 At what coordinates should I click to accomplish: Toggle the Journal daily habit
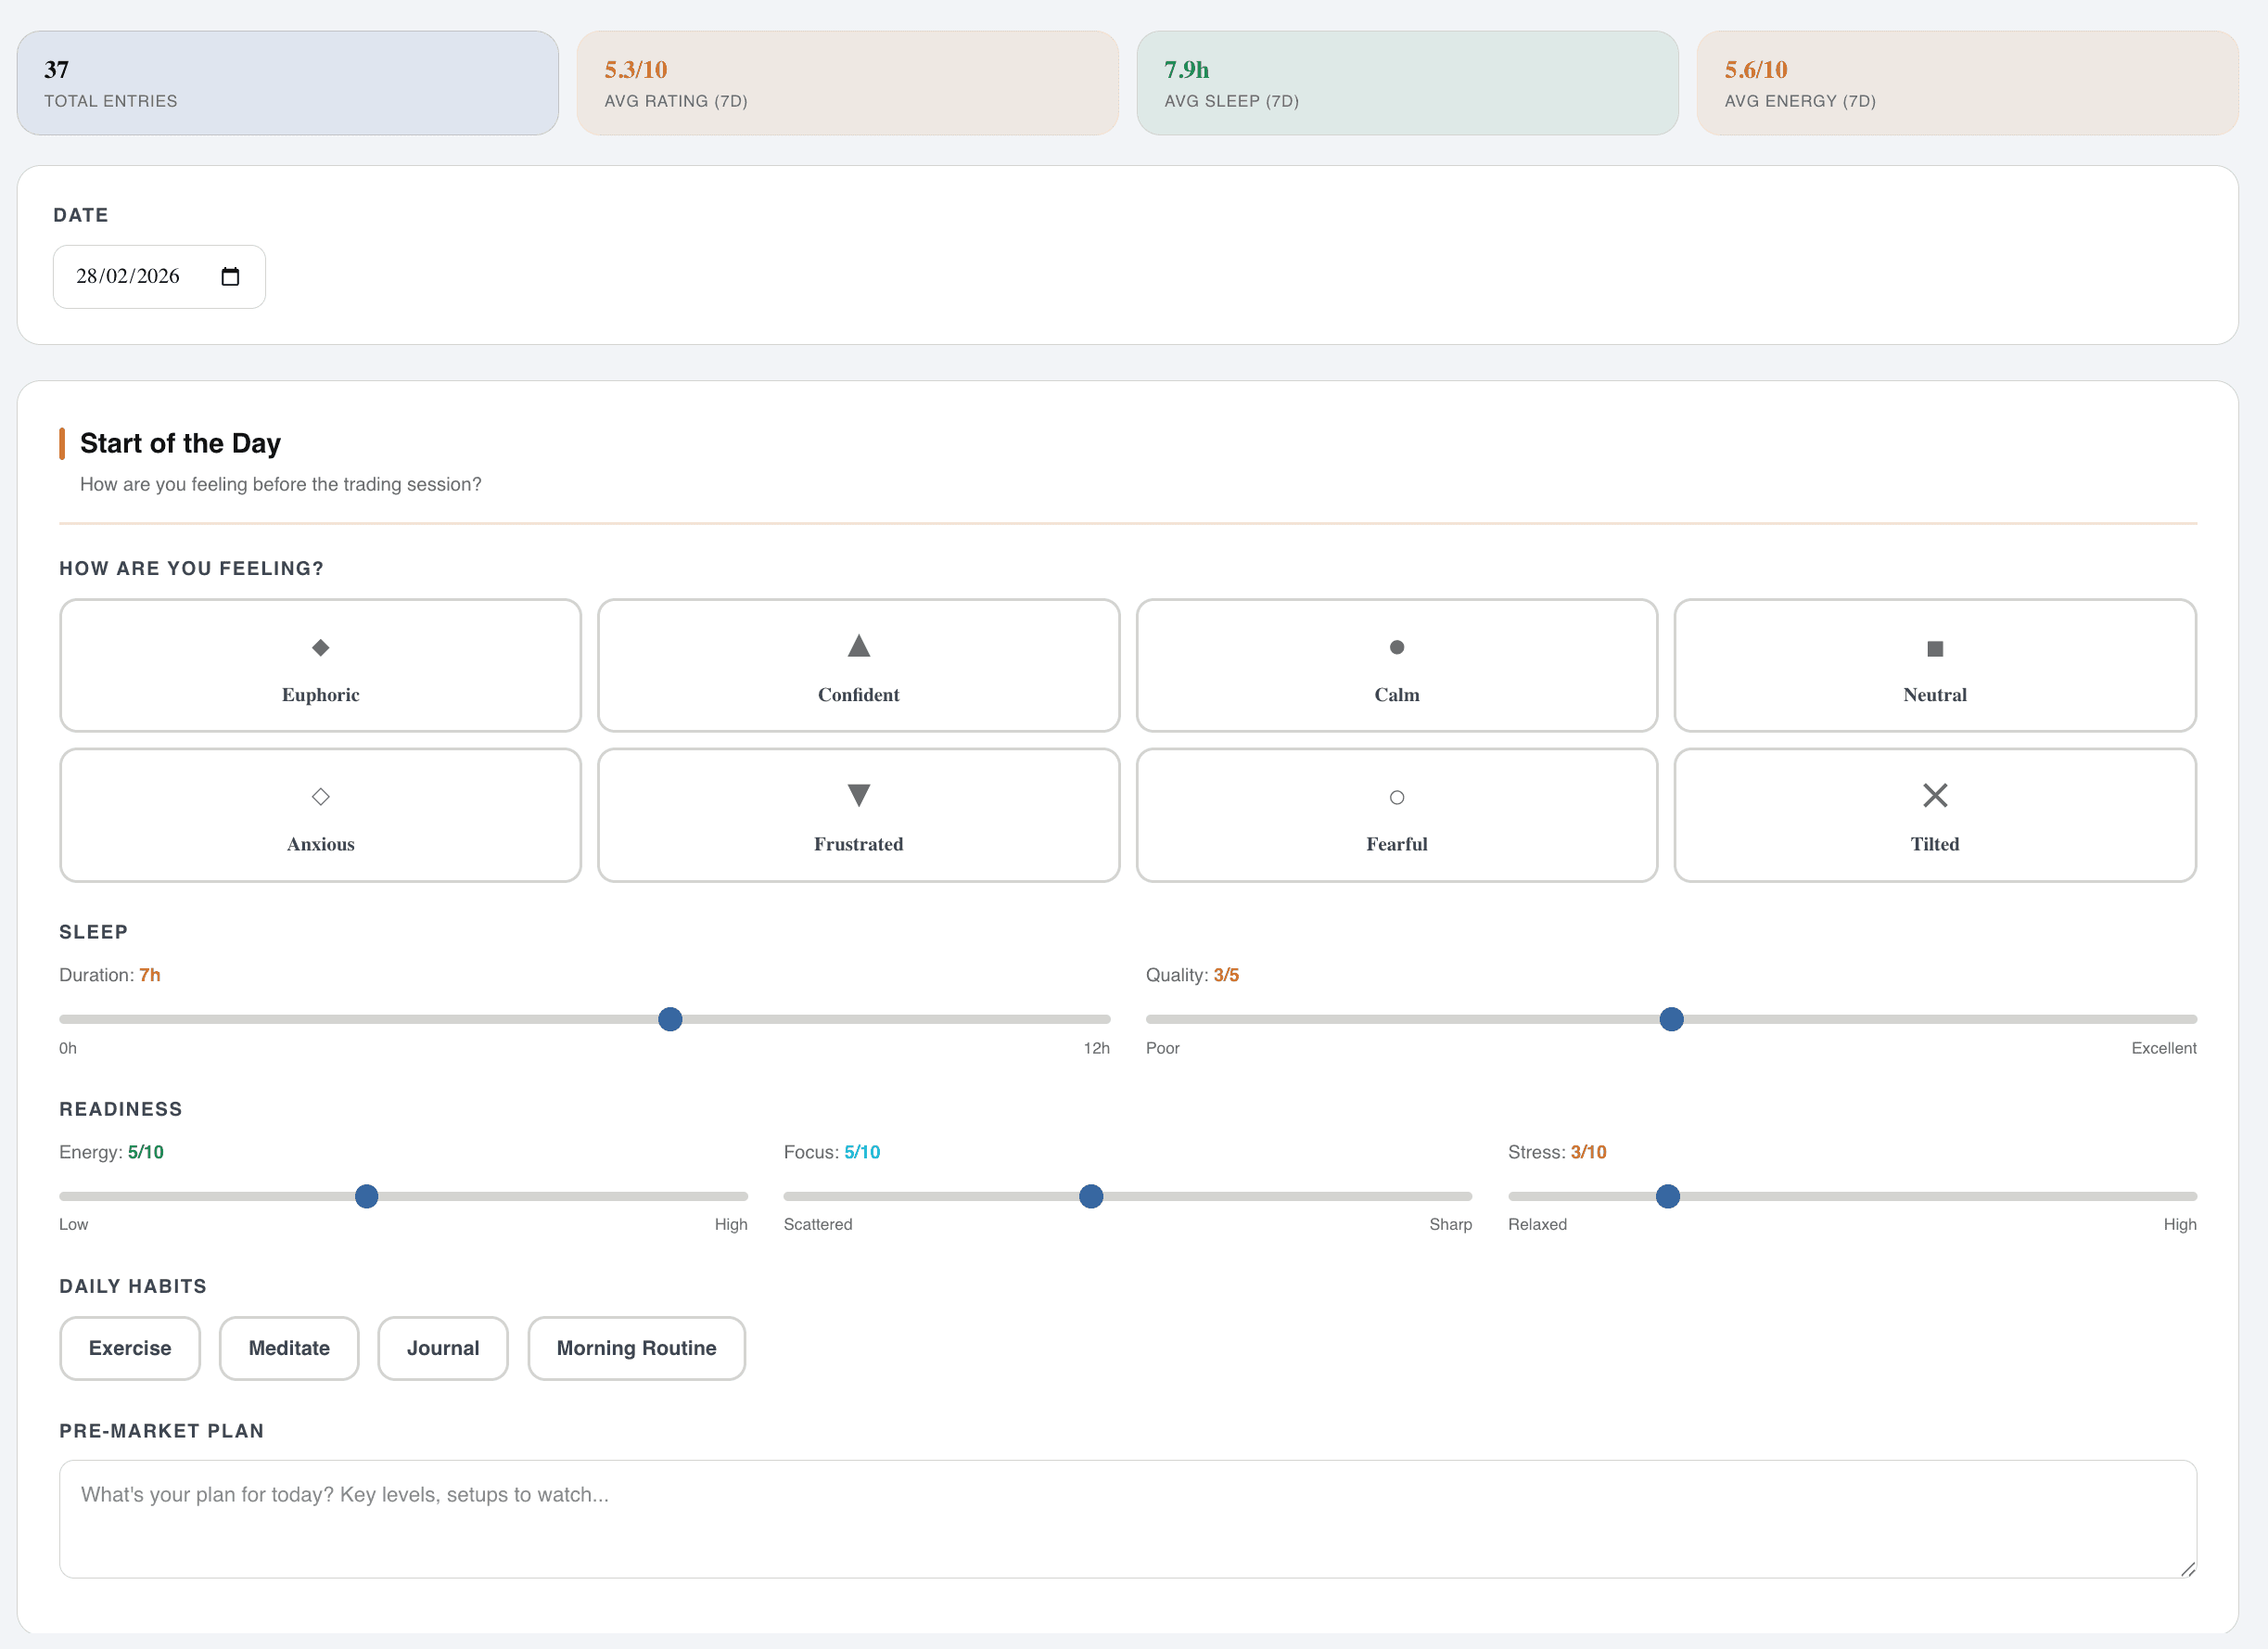coord(442,1348)
